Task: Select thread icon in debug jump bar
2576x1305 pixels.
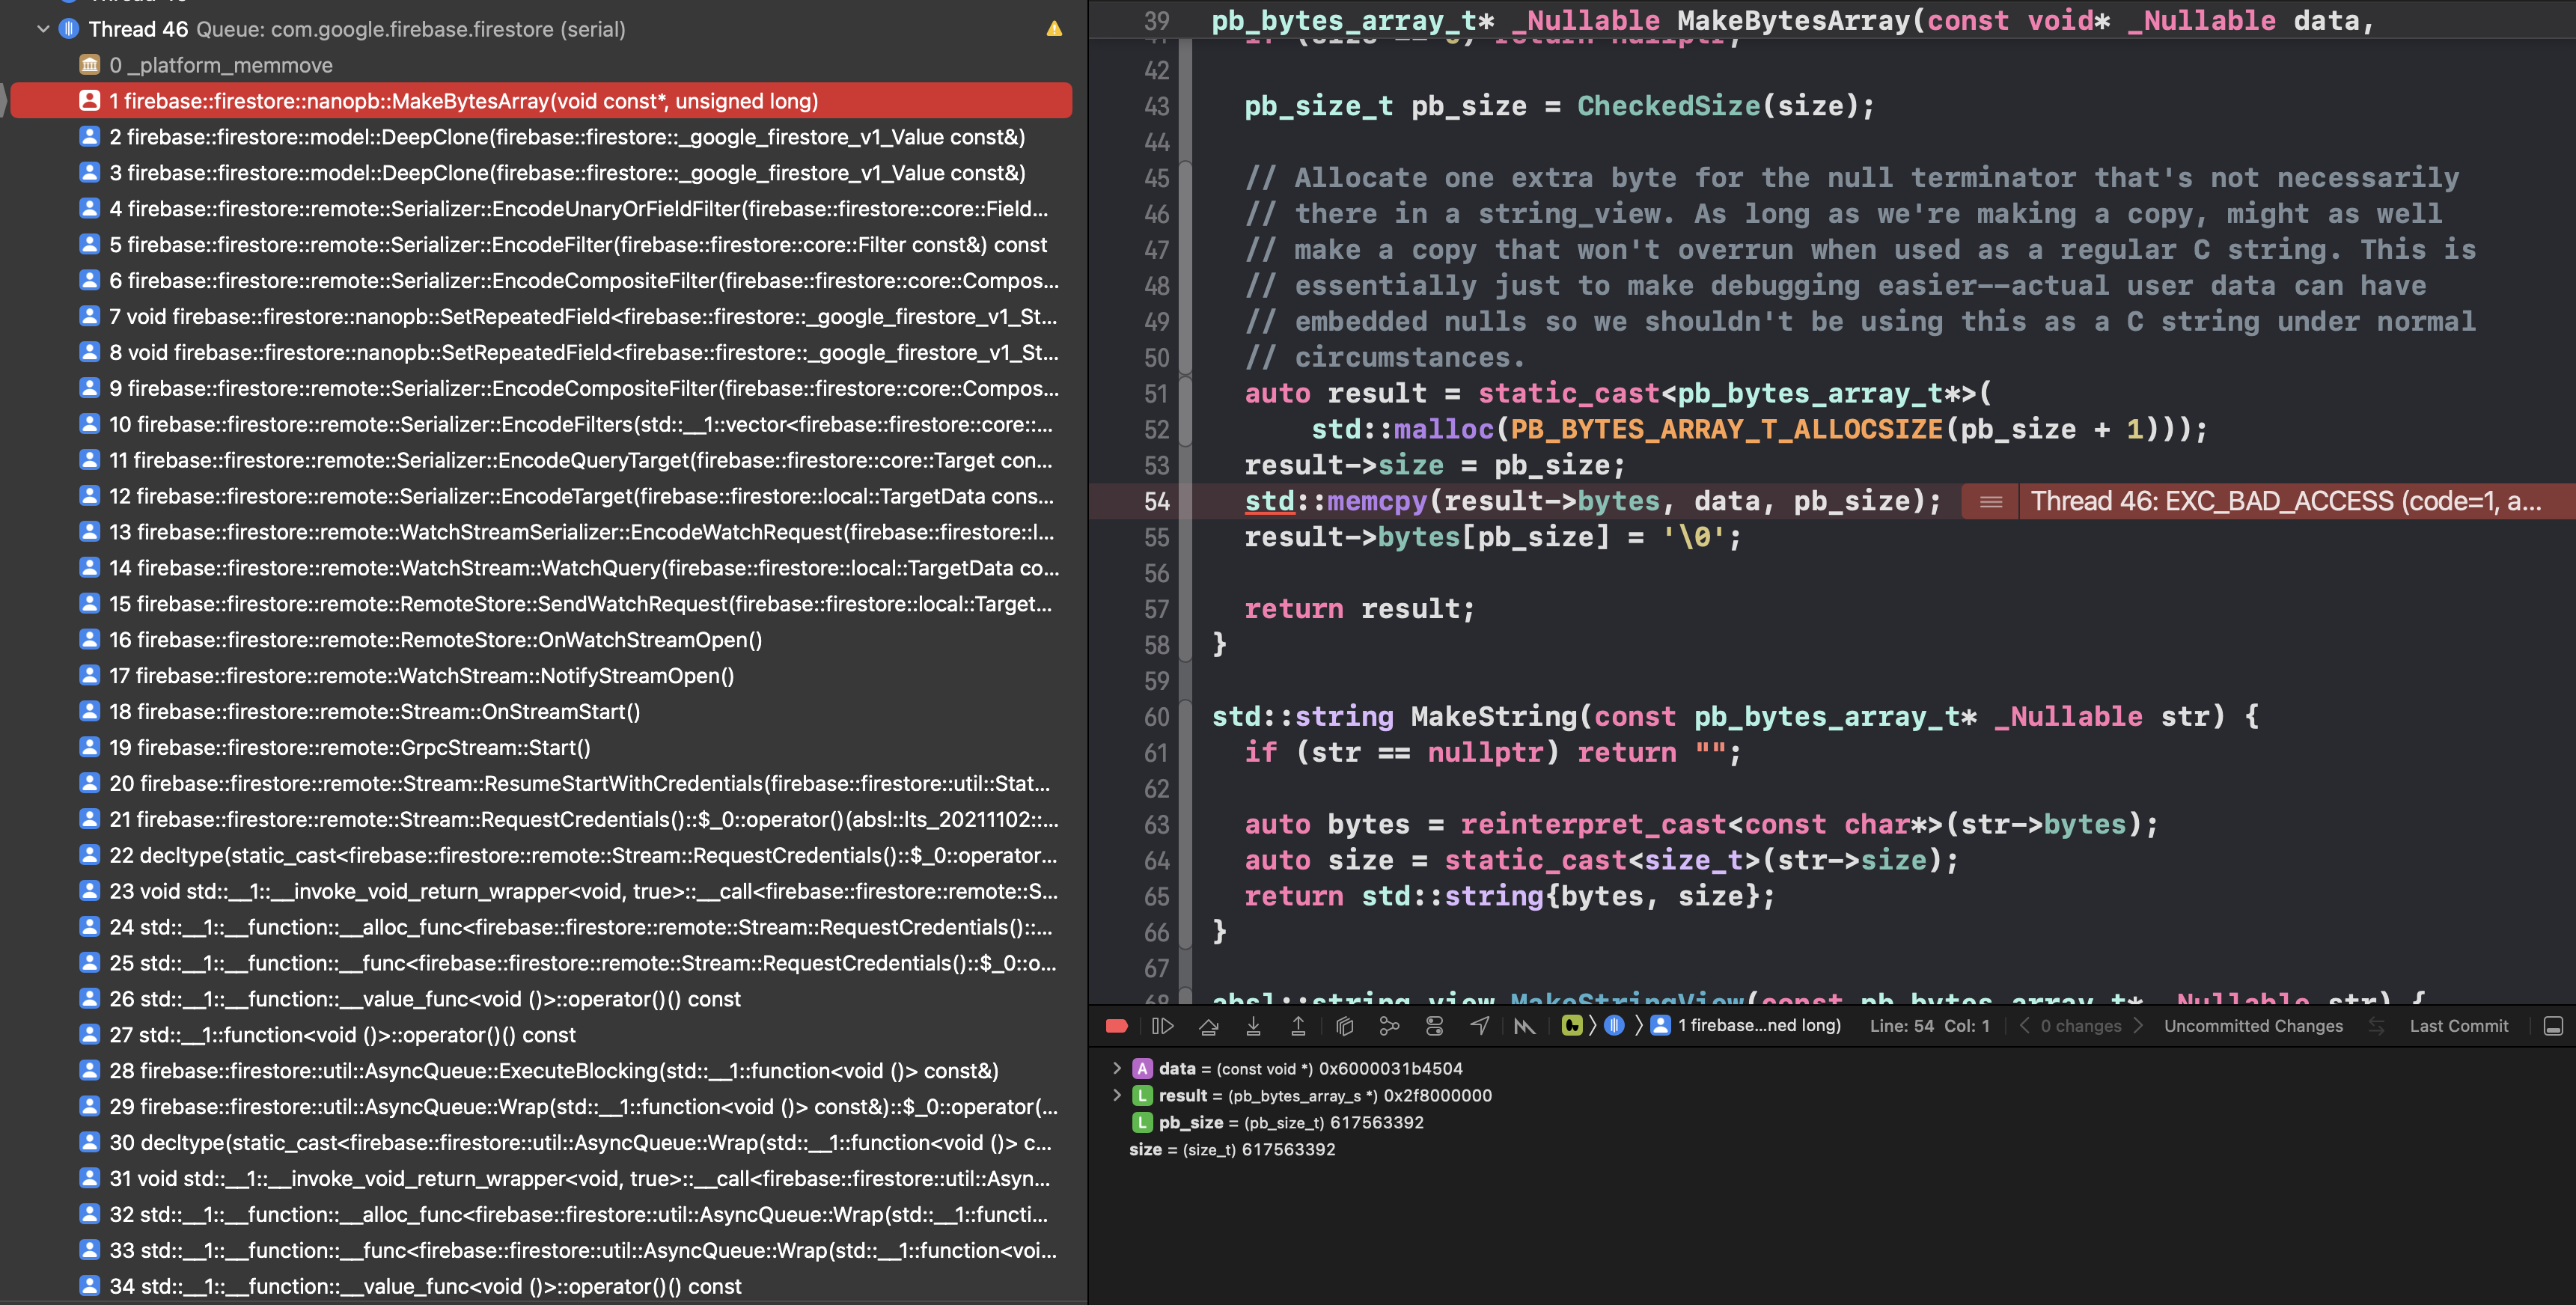Action: 1614,1025
